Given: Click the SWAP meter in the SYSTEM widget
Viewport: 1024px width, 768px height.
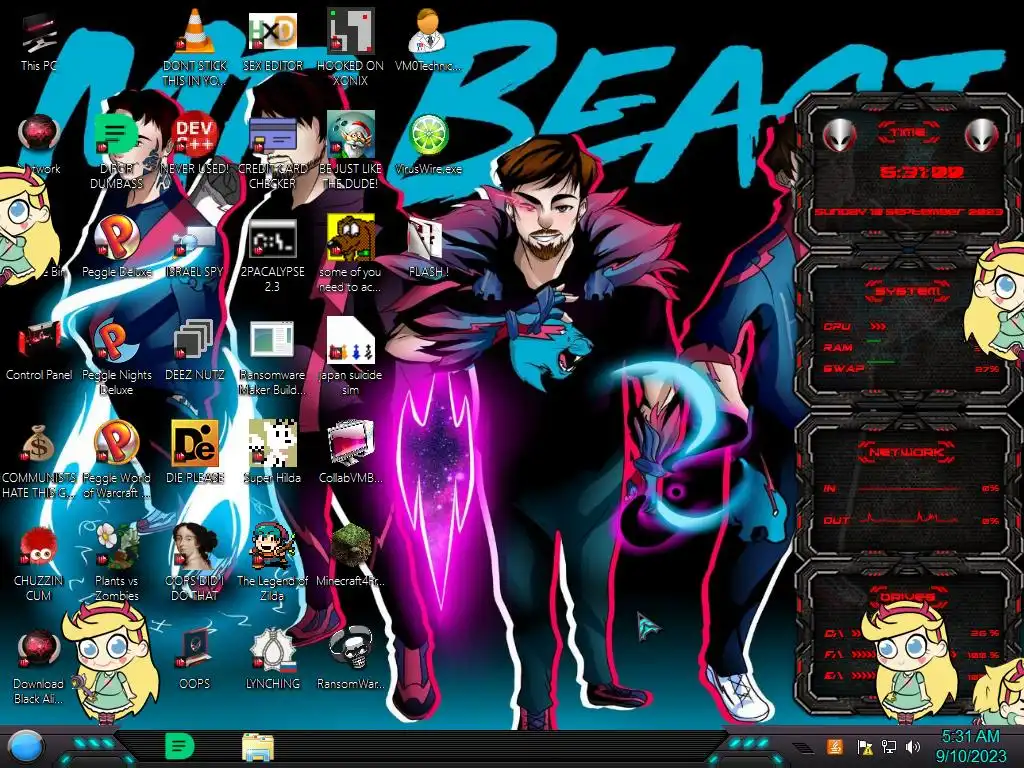Looking at the screenshot, I should tap(910, 368).
